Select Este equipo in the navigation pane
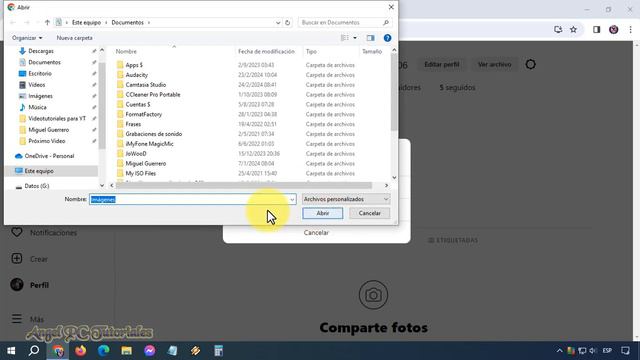 point(39,171)
